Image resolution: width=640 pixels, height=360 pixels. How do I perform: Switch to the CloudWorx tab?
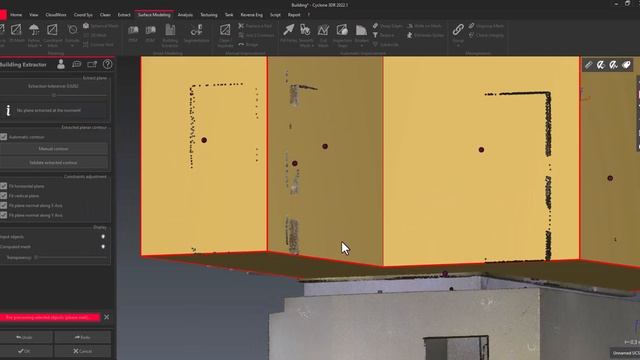pyautogui.click(x=56, y=15)
